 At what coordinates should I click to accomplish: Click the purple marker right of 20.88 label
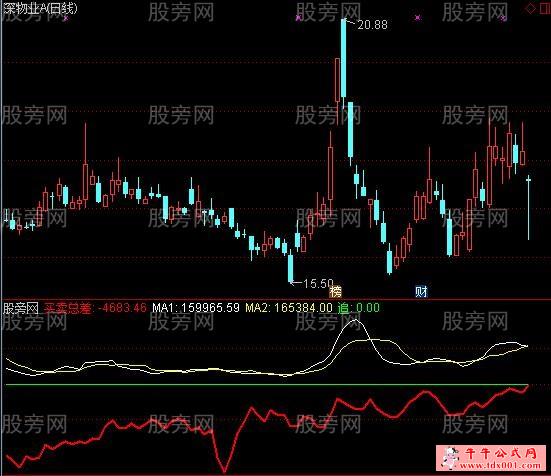[x=417, y=18]
